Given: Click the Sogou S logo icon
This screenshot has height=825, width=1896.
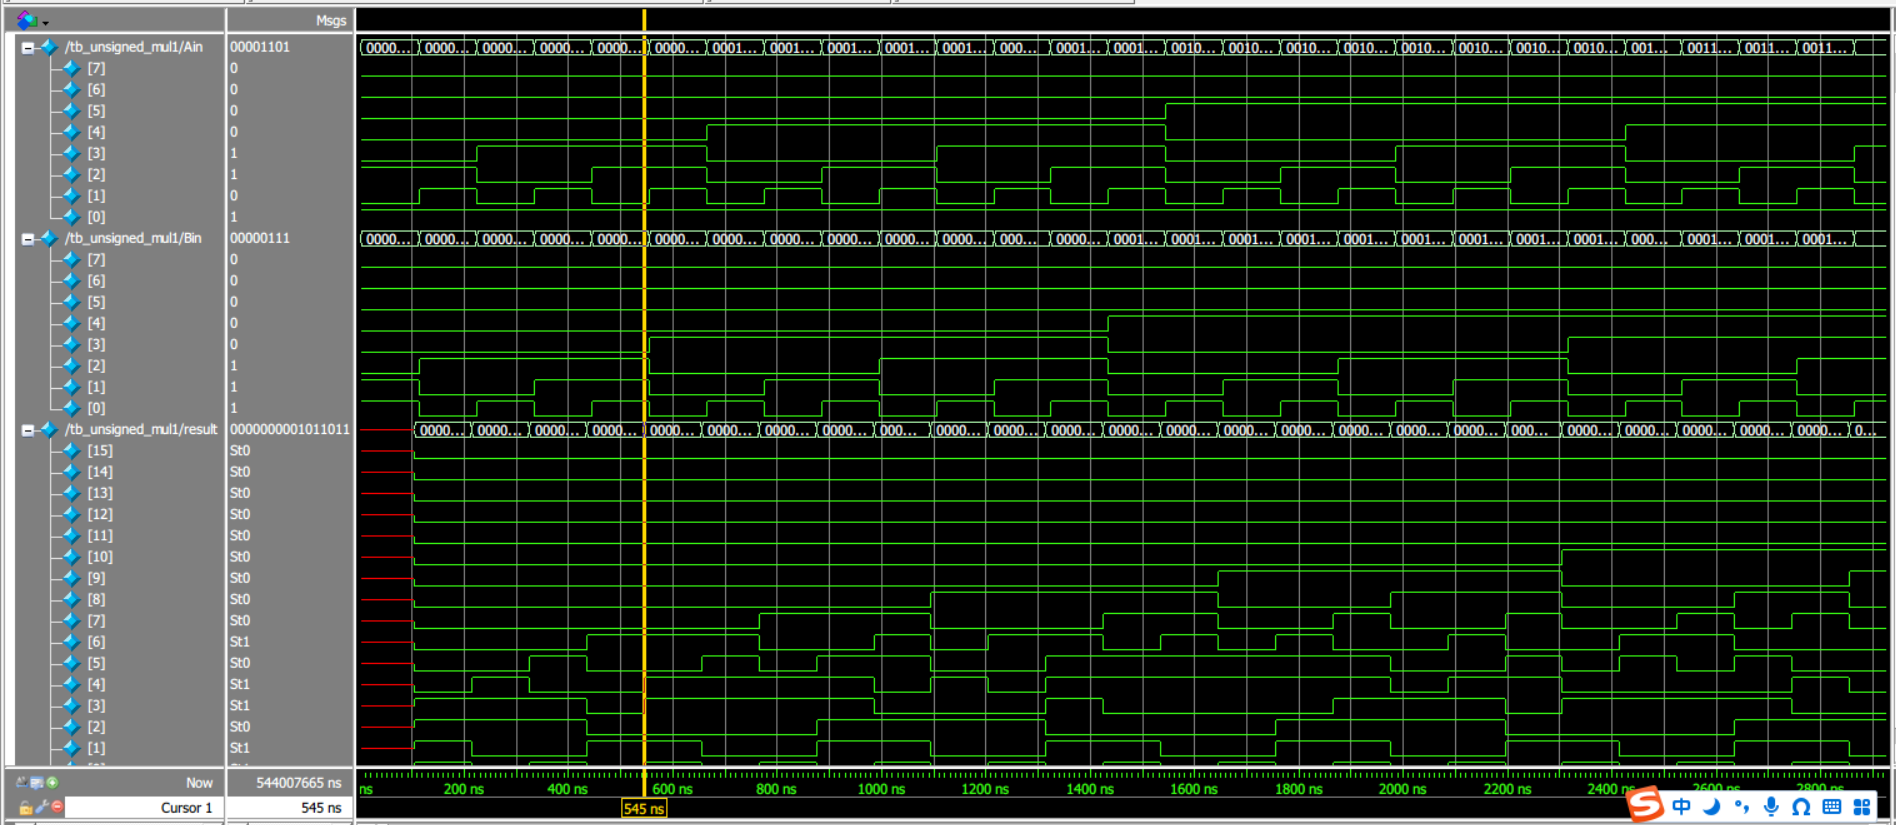Looking at the screenshot, I should tap(1645, 804).
